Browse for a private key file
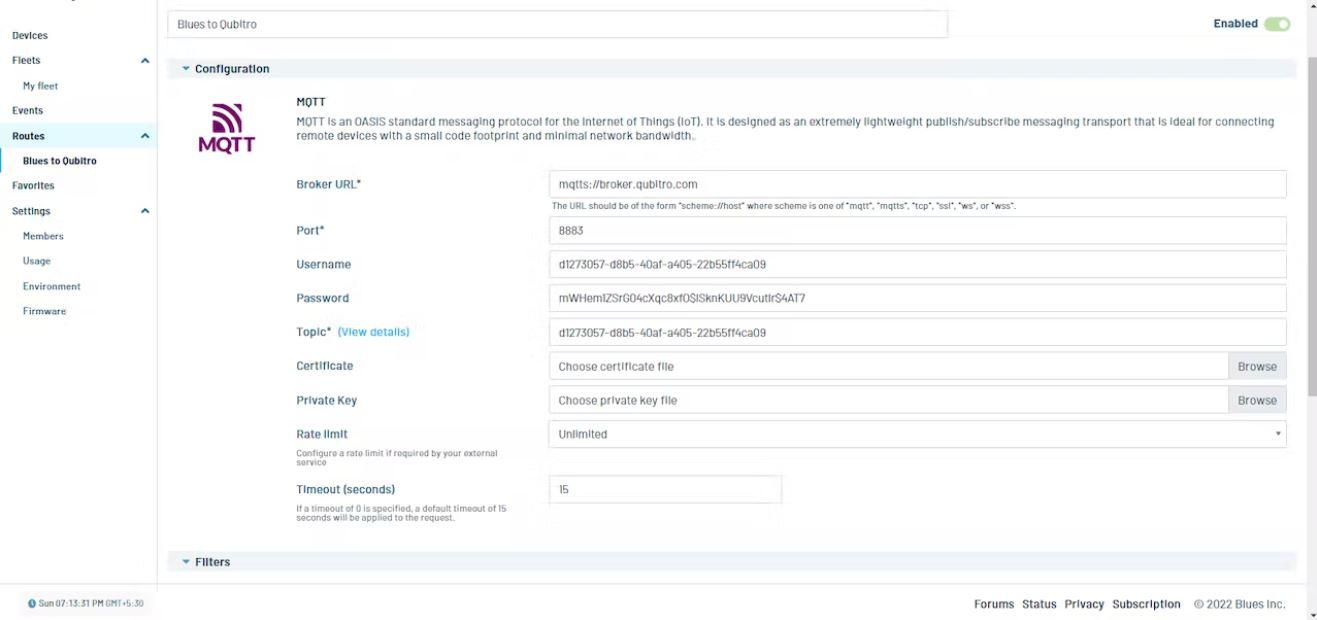This screenshot has width=1317, height=620. tap(1257, 399)
